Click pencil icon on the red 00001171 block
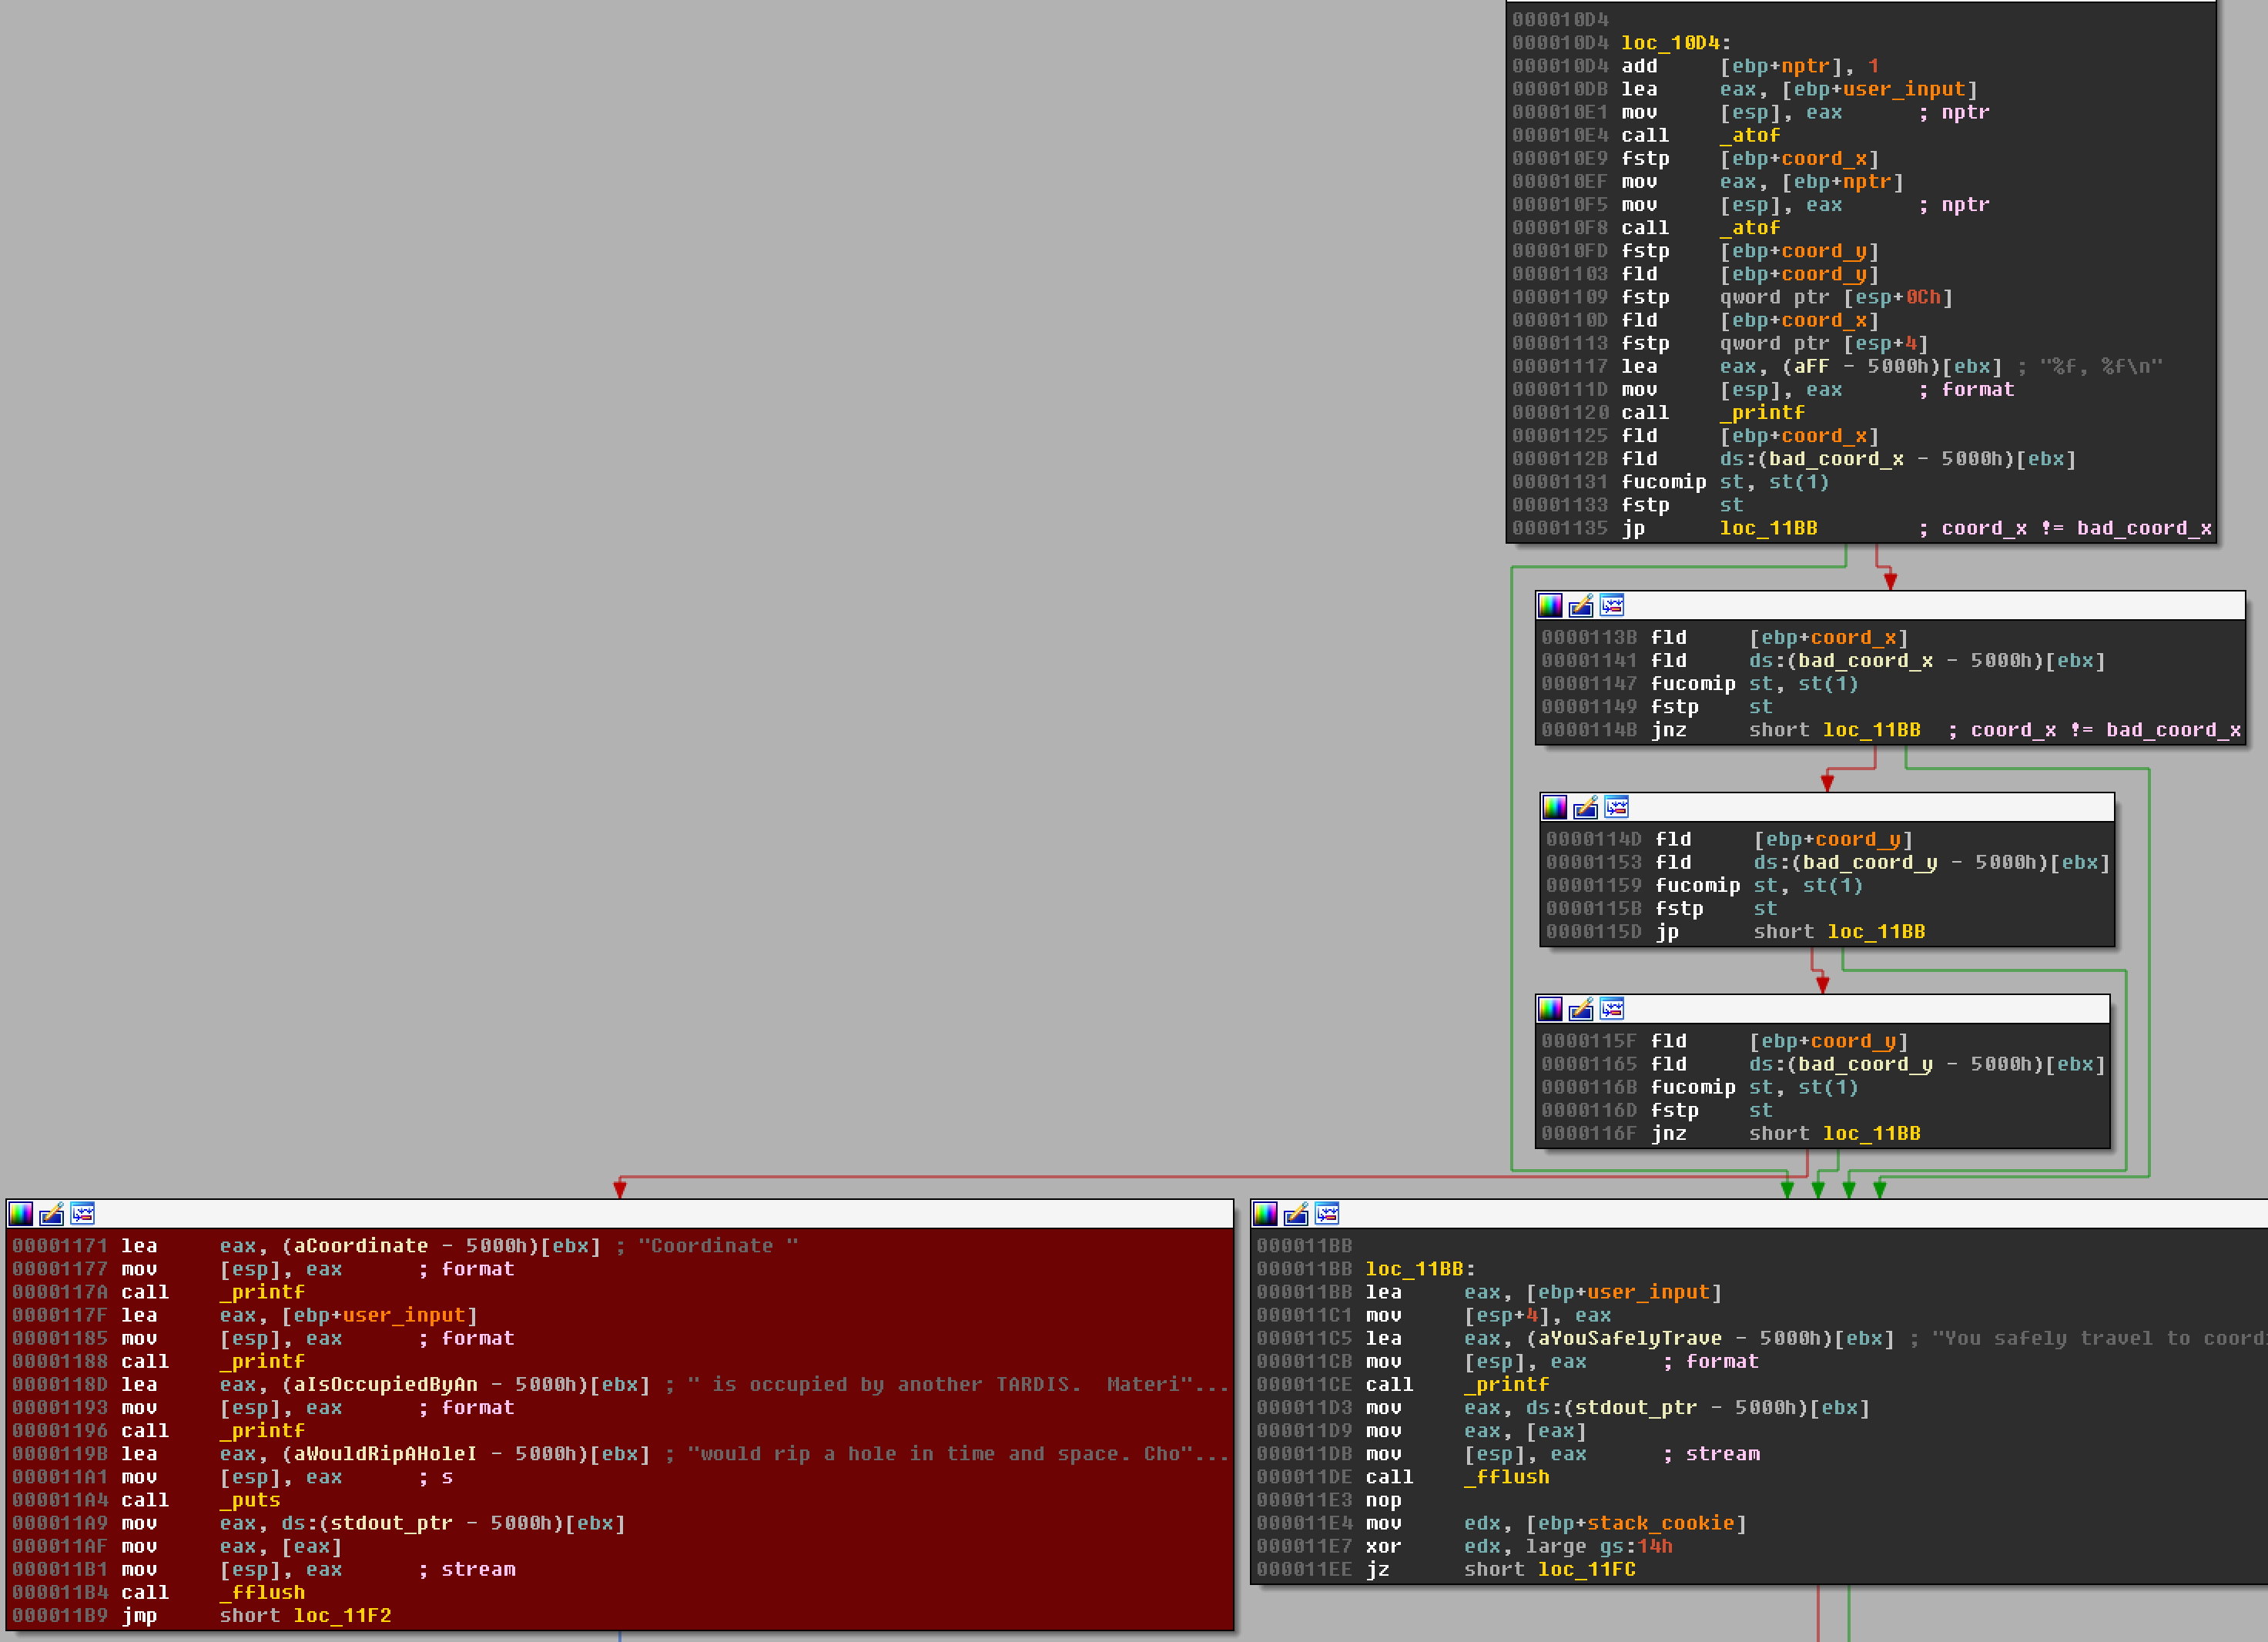 [52, 1214]
